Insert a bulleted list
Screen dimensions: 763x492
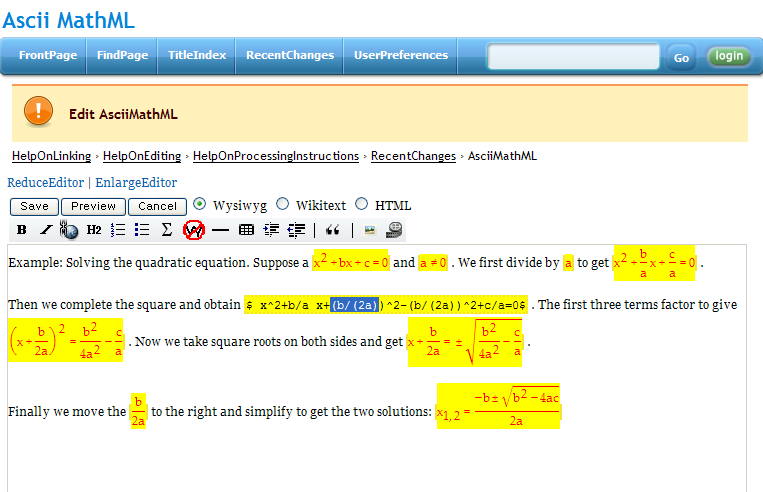click(142, 230)
